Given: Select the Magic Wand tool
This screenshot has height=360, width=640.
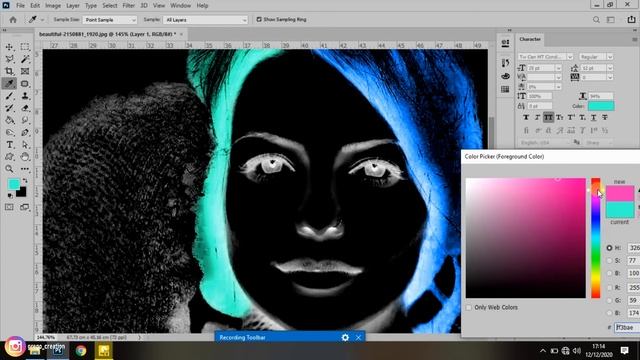Looking at the screenshot, I should [25, 59].
